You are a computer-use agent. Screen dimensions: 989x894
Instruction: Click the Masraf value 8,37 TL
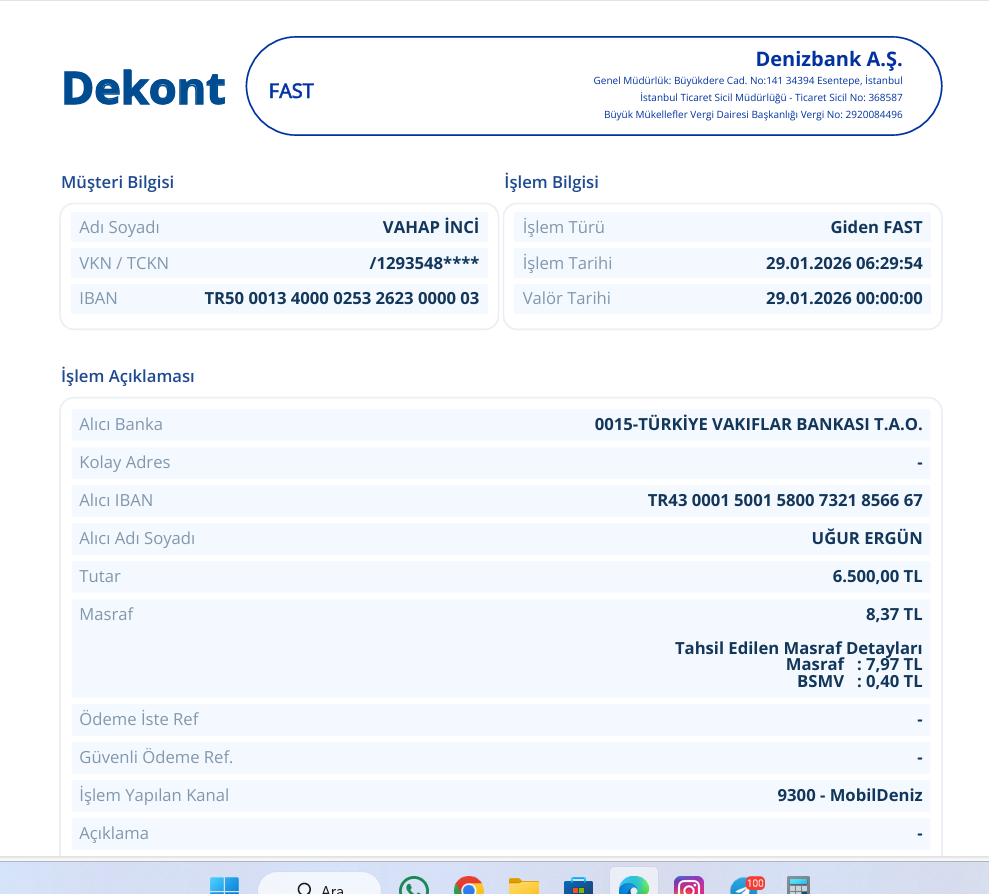coord(894,614)
